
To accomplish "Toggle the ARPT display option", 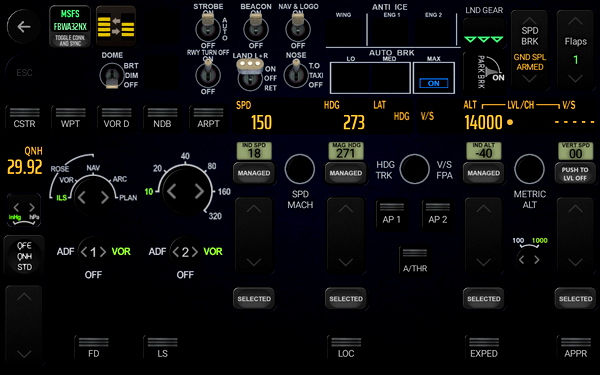I will (208, 119).
